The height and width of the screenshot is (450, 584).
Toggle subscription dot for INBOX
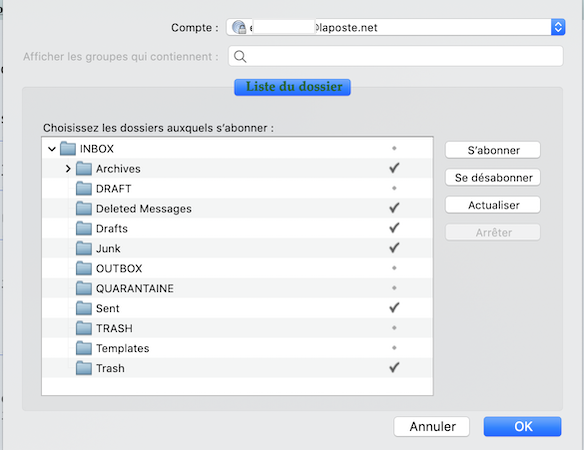pos(394,148)
